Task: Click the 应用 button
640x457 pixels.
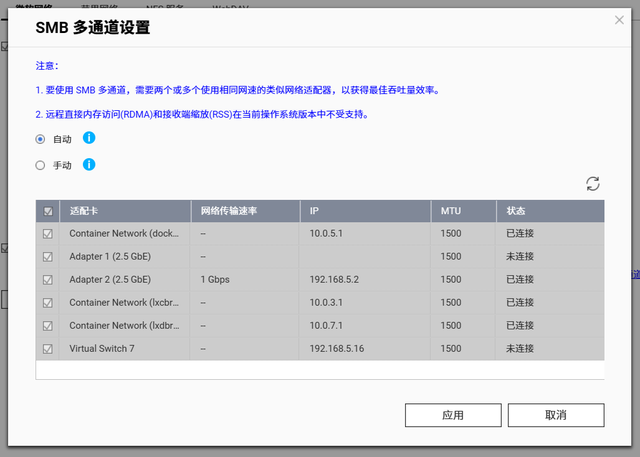Action: pos(453,415)
